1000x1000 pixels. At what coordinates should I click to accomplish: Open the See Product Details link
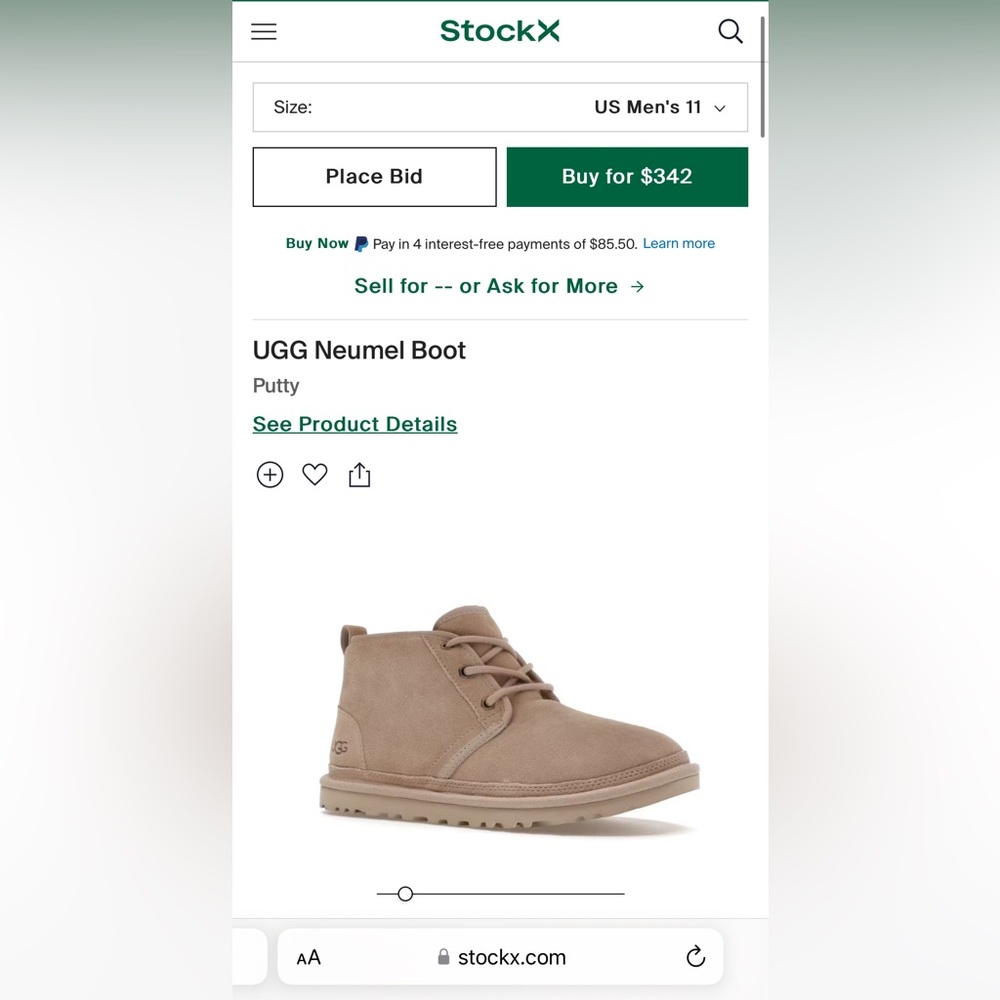(355, 424)
